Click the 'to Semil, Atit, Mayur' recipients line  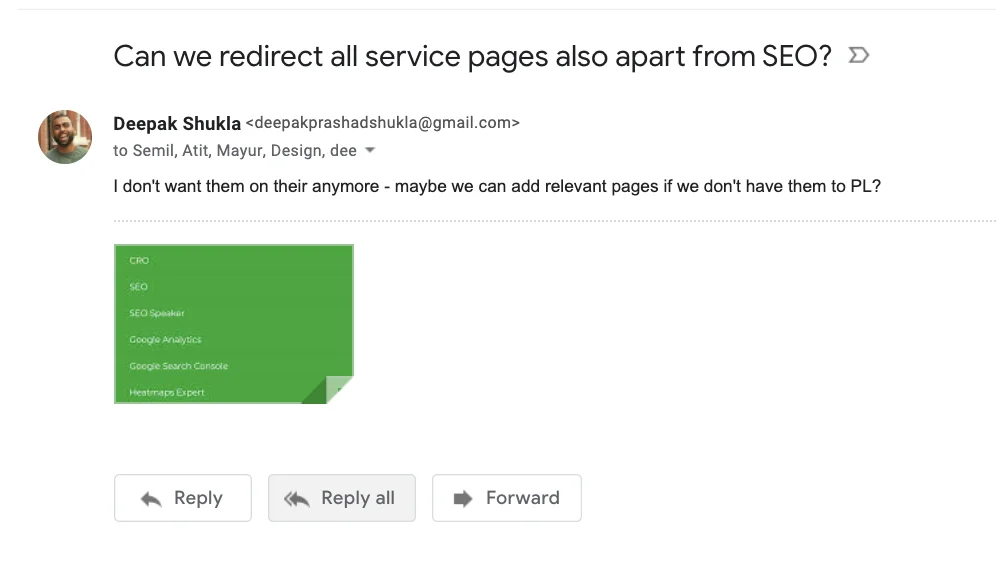click(x=235, y=151)
